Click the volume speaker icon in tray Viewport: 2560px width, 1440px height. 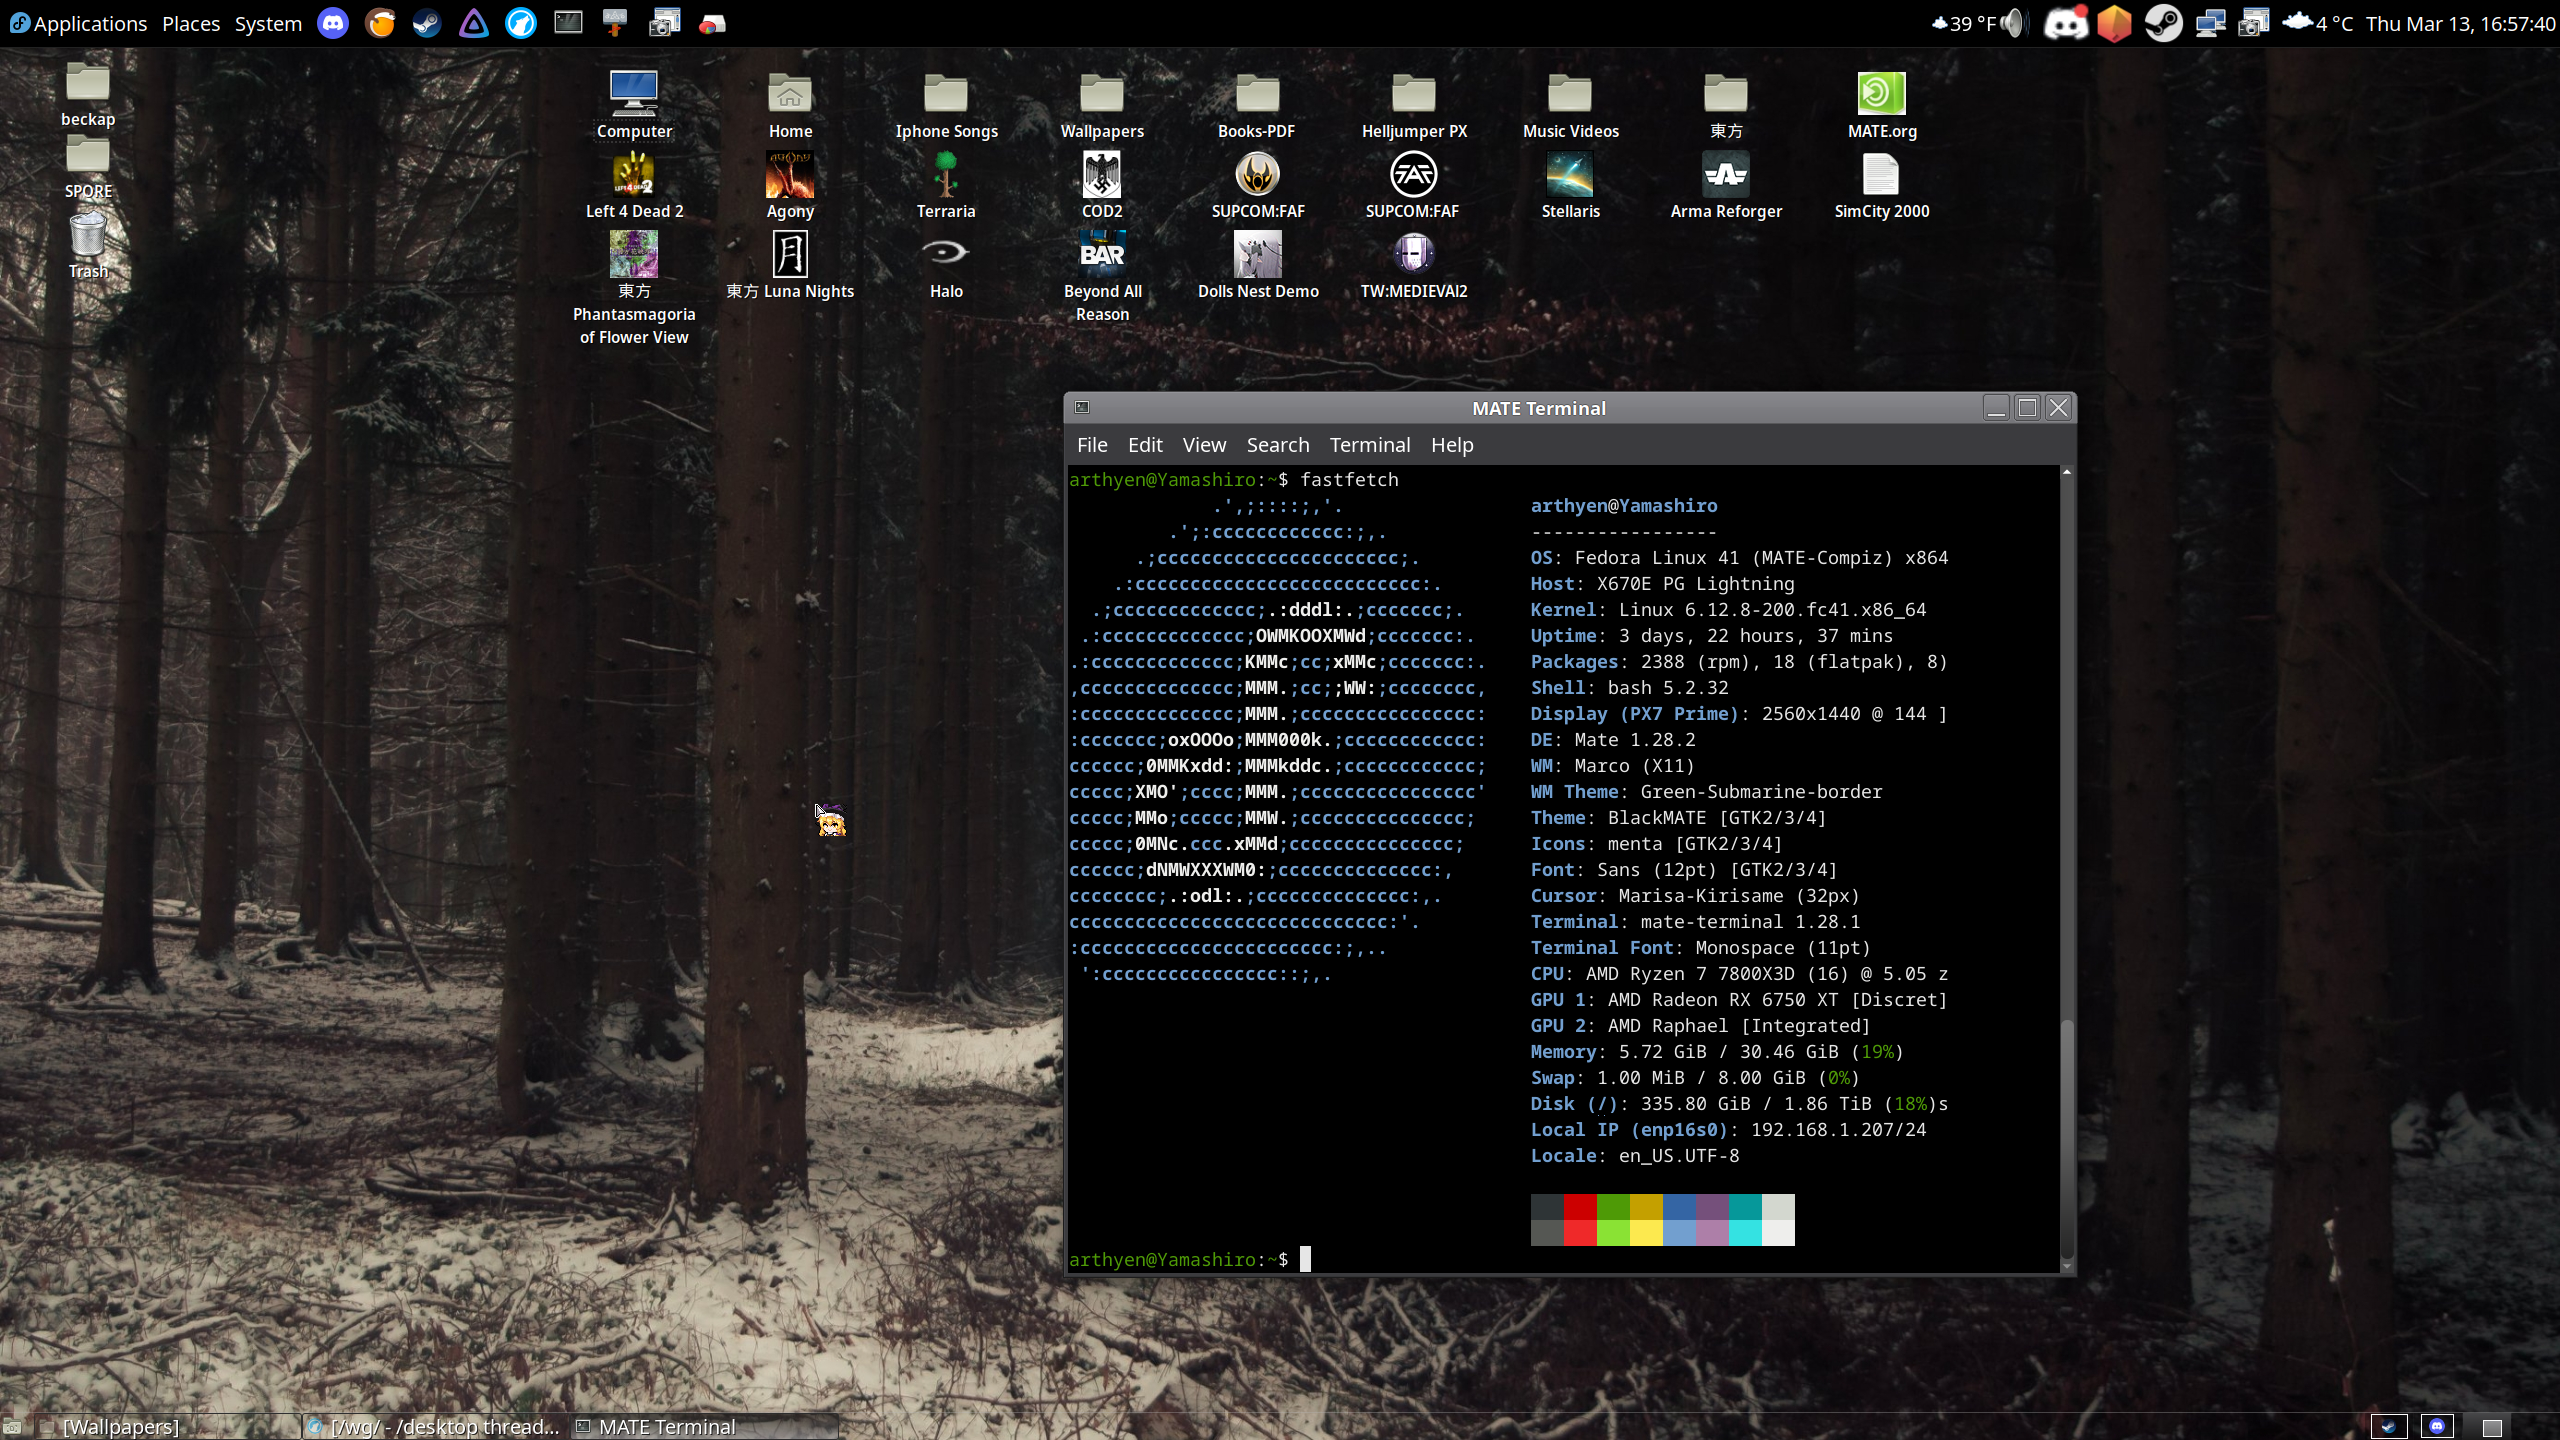pos(2015,23)
